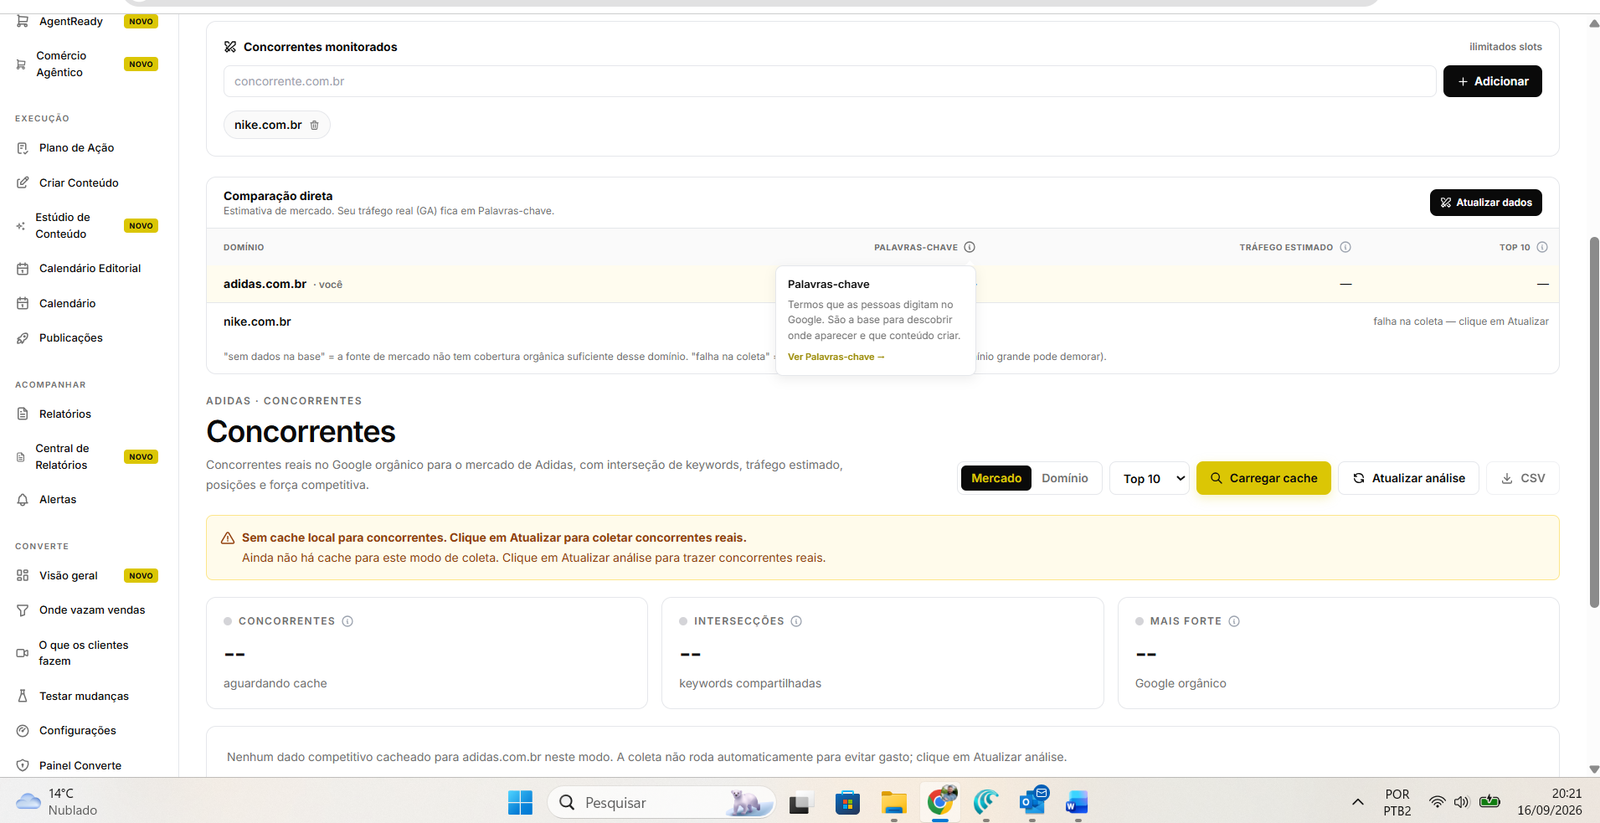Click the volume speaker icon in system tray
This screenshot has height=823, width=1600.
[x=1461, y=802]
